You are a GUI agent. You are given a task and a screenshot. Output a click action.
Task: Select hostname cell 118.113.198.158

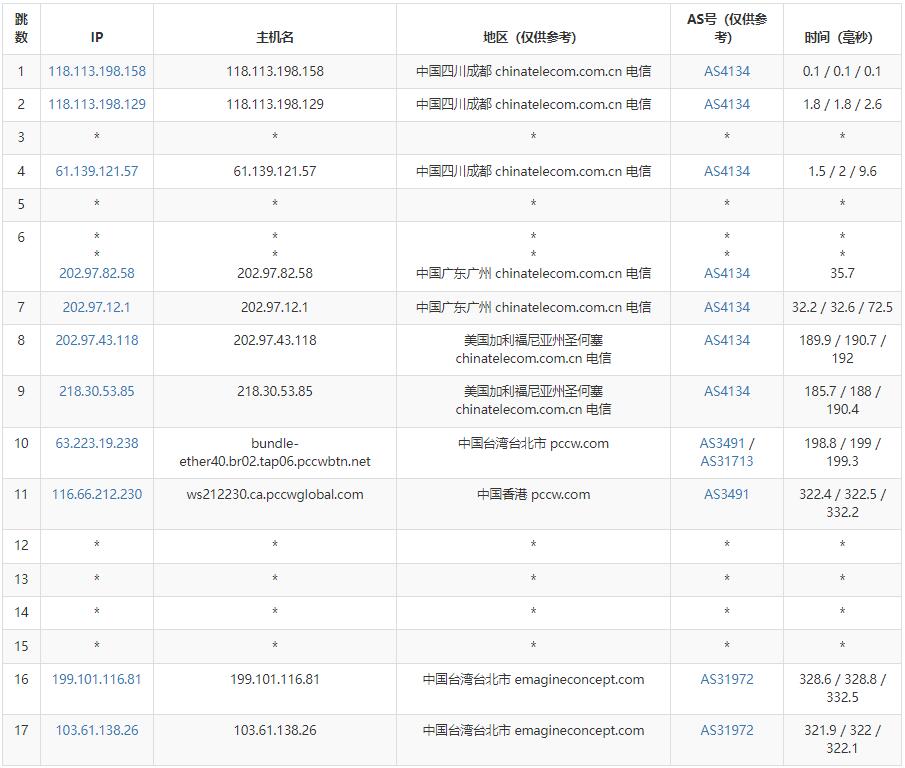pyautogui.click(x=275, y=72)
